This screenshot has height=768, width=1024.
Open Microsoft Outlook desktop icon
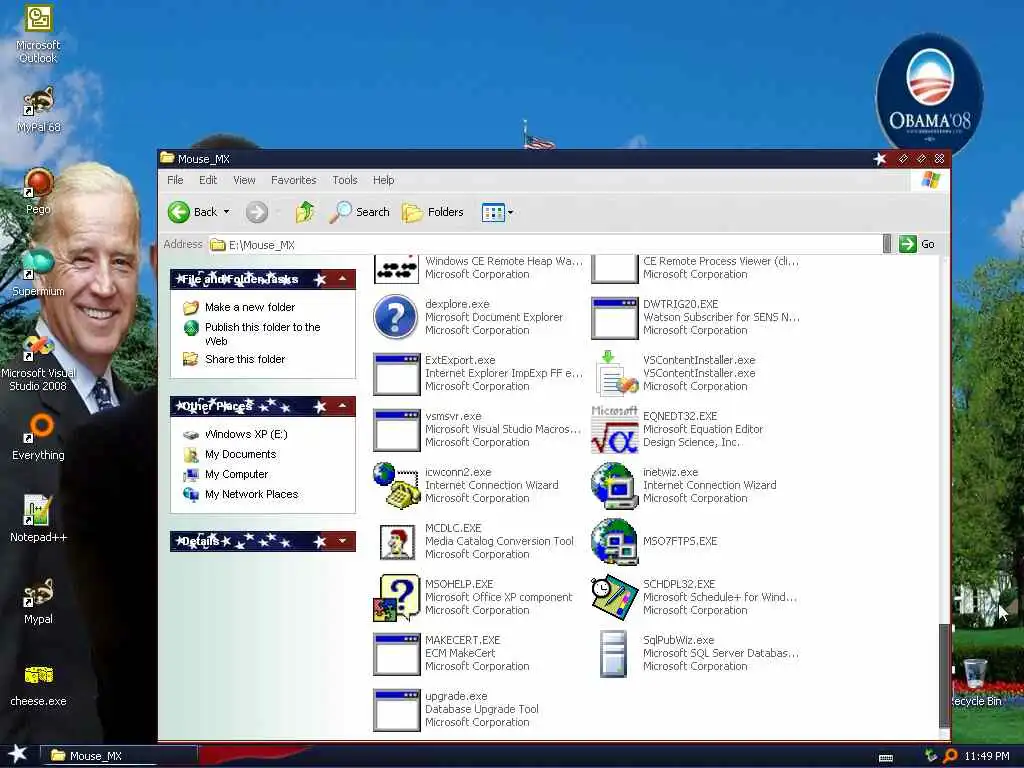(x=38, y=33)
